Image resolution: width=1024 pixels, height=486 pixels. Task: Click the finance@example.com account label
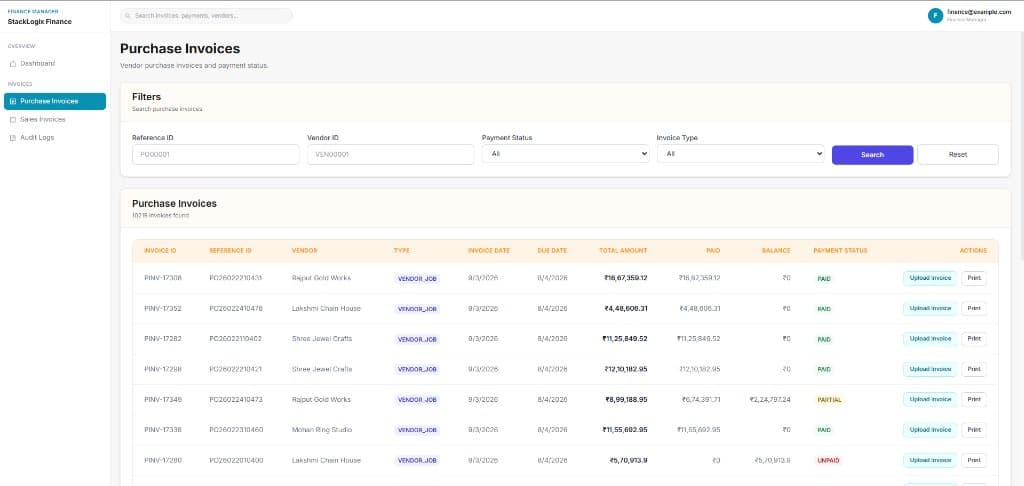coord(979,12)
